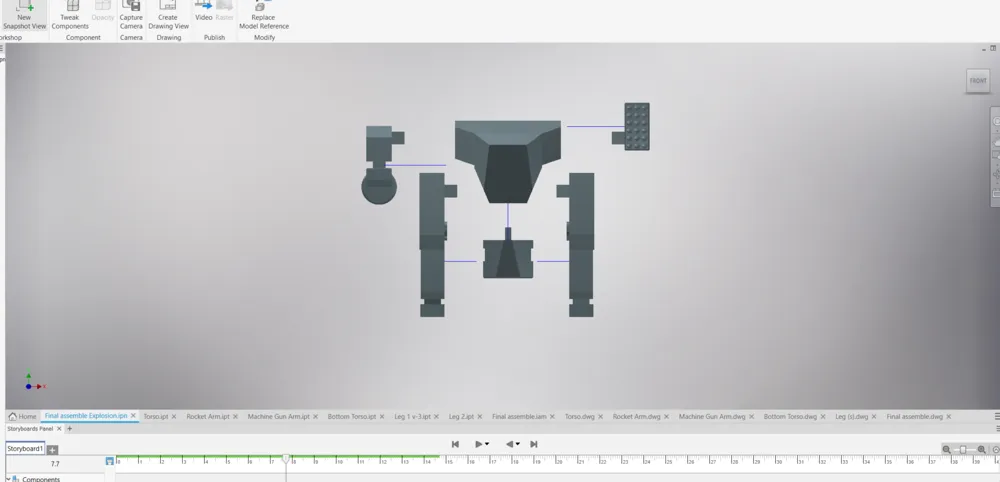Close the Rocket Arm.ipt tab
The height and width of the screenshot is (482, 1000).
click(235, 416)
